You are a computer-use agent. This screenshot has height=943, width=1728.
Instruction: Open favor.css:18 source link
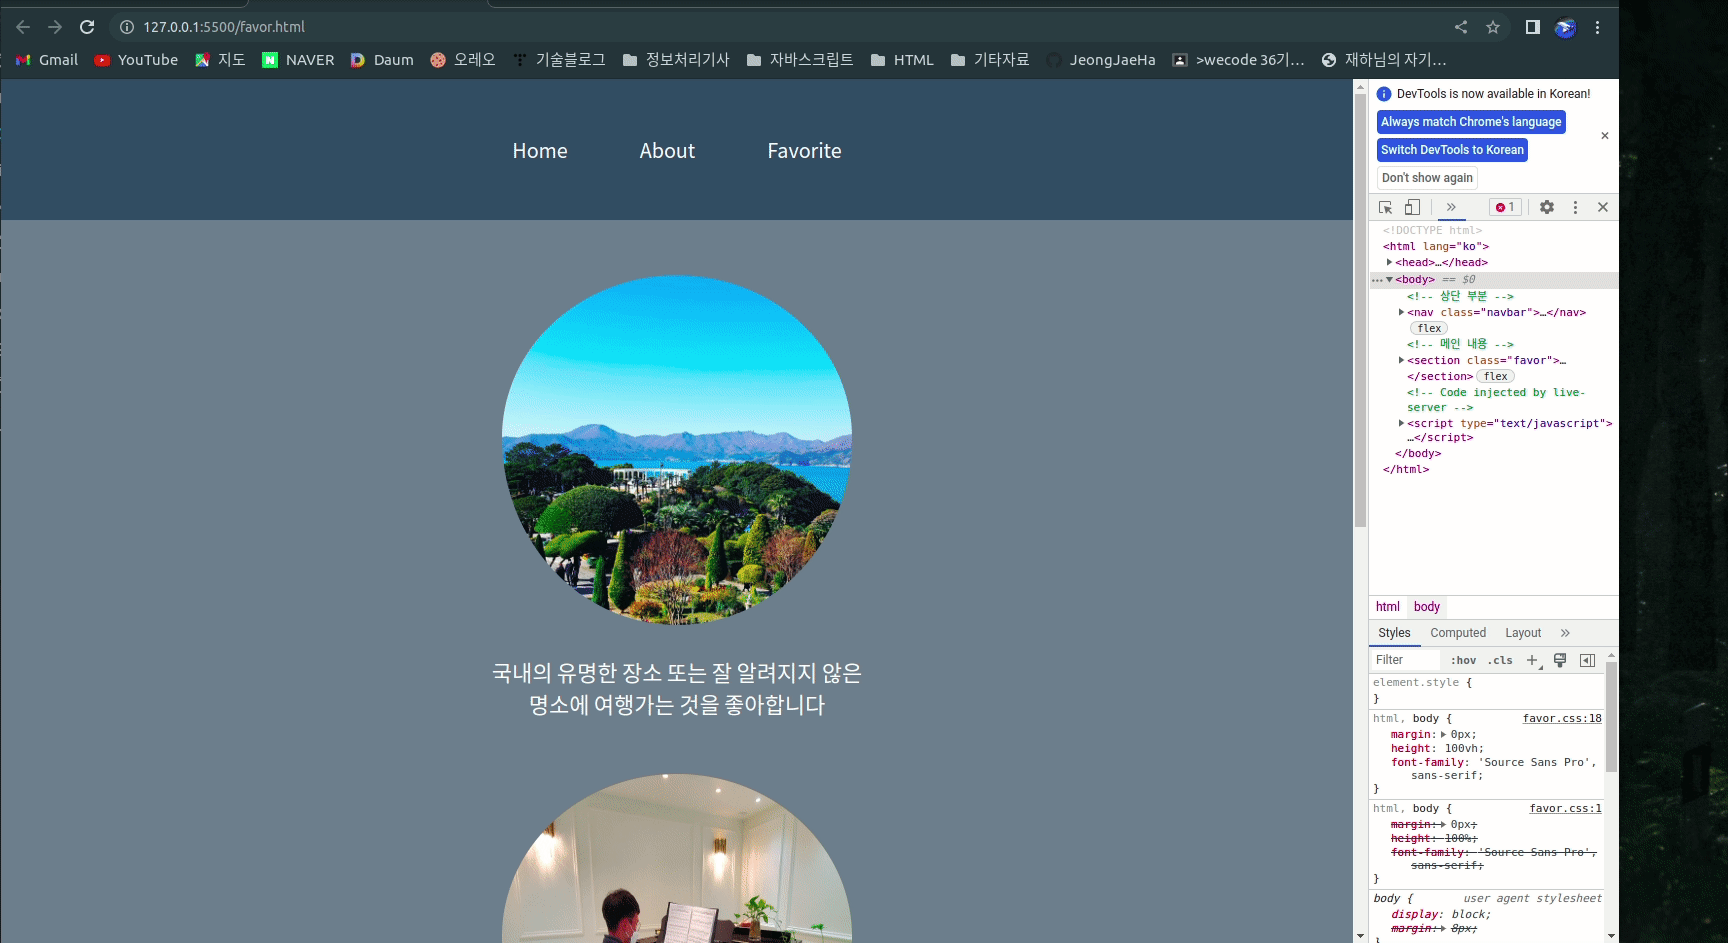1562,718
